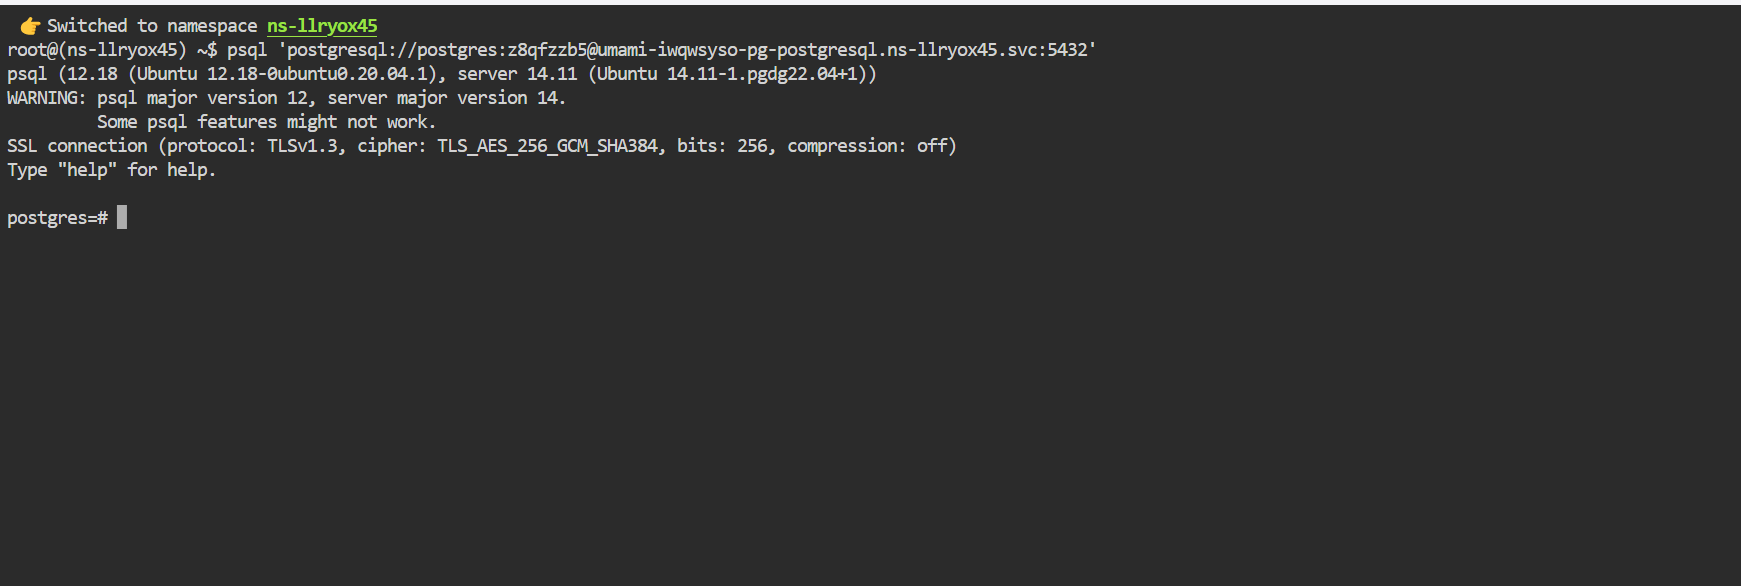
Task: Click 'SSL connection' at line start
Action: tap(77, 146)
